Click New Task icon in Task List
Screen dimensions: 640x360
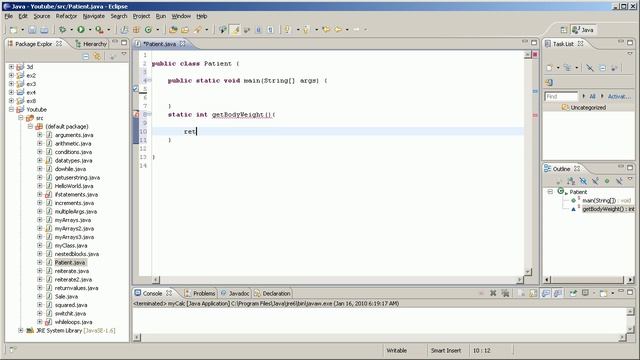549,68
